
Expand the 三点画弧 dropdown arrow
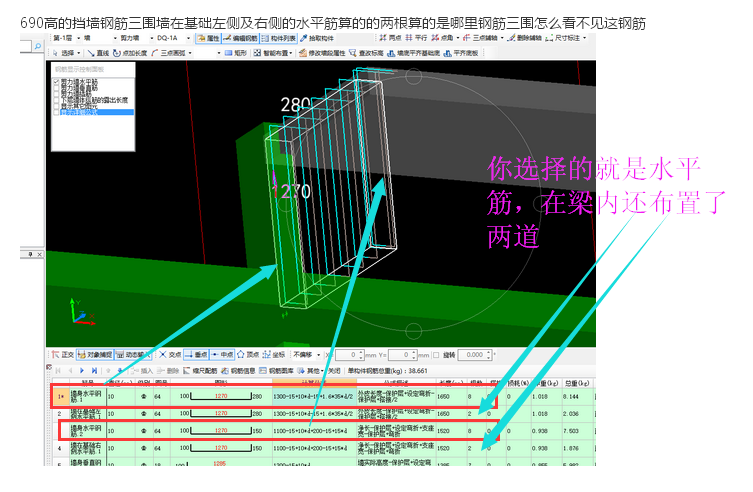(x=190, y=53)
